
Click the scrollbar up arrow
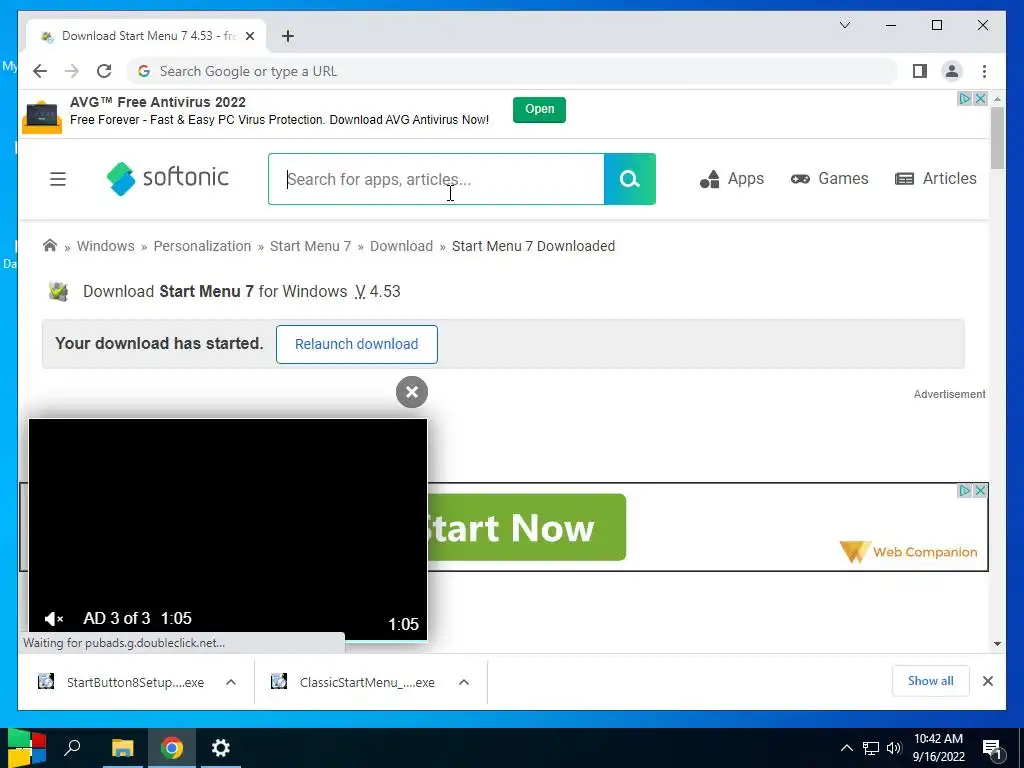click(x=997, y=99)
